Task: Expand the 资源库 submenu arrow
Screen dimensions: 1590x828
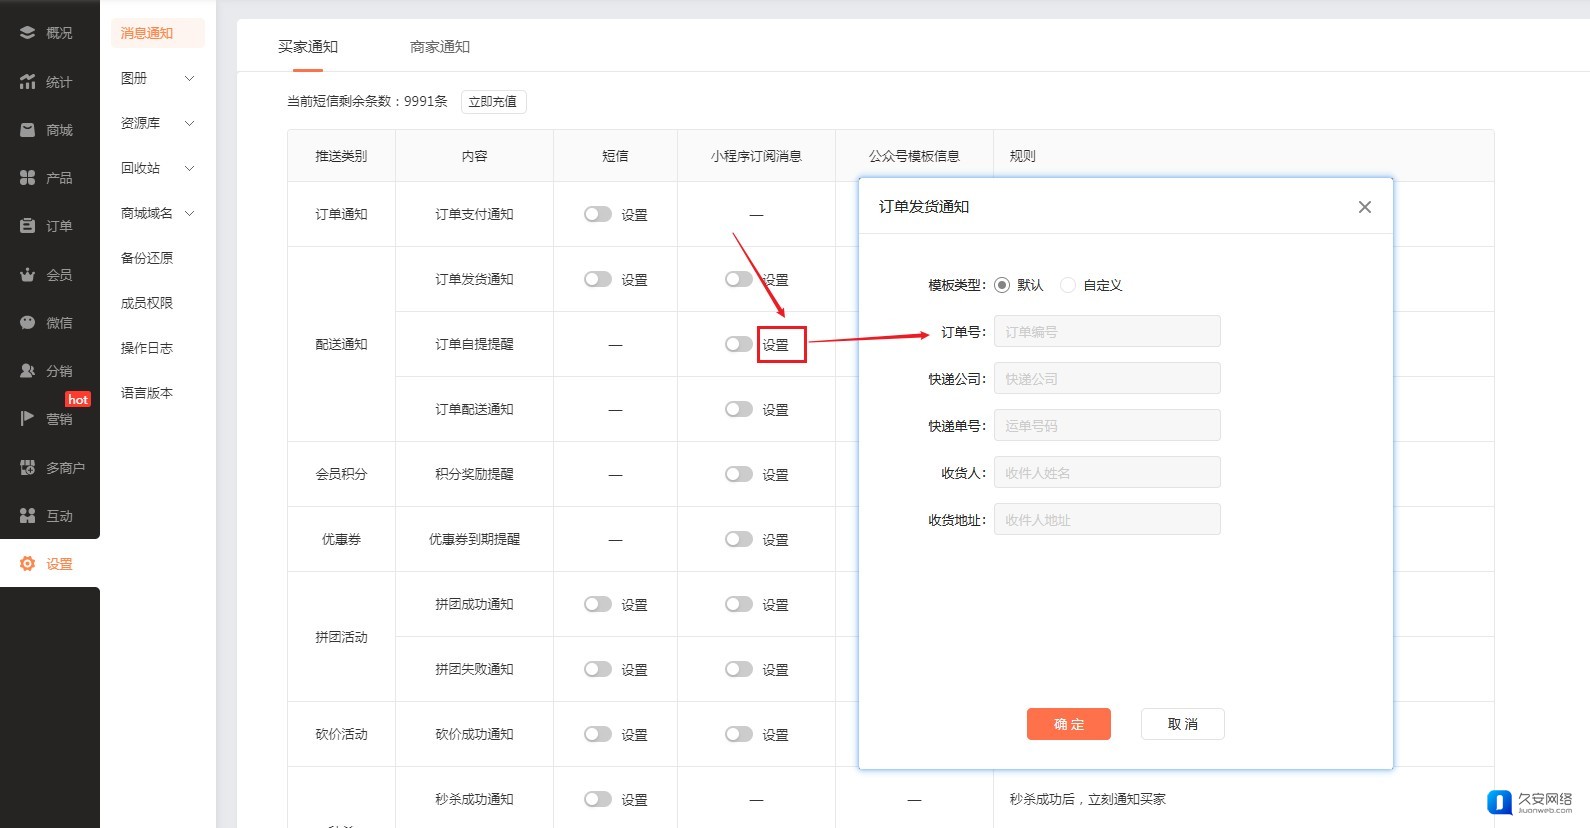Action: [189, 123]
